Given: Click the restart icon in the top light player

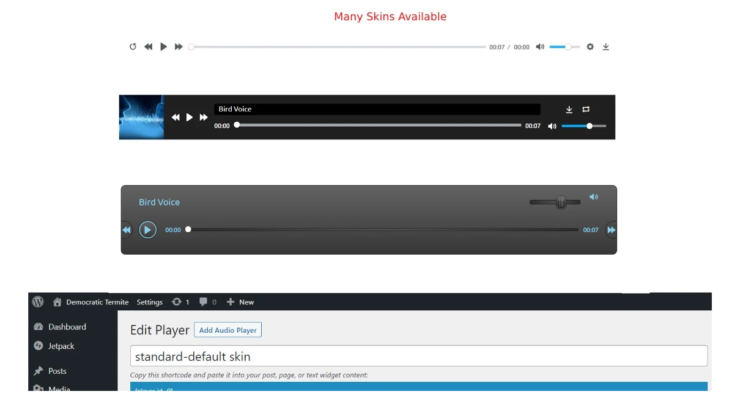Looking at the screenshot, I should click(x=133, y=47).
